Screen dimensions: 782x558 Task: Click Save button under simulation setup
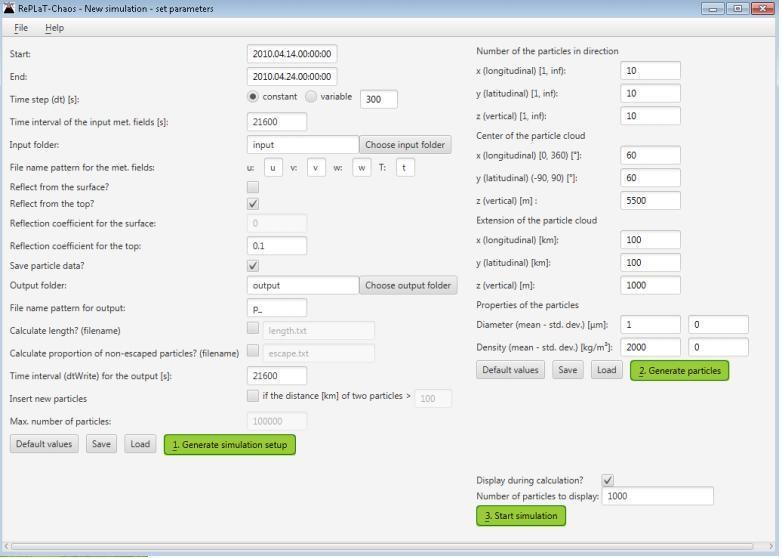point(101,444)
